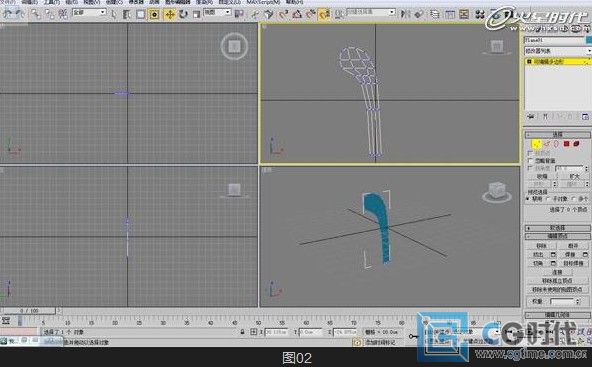Click the Align tool icon

(419, 14)
